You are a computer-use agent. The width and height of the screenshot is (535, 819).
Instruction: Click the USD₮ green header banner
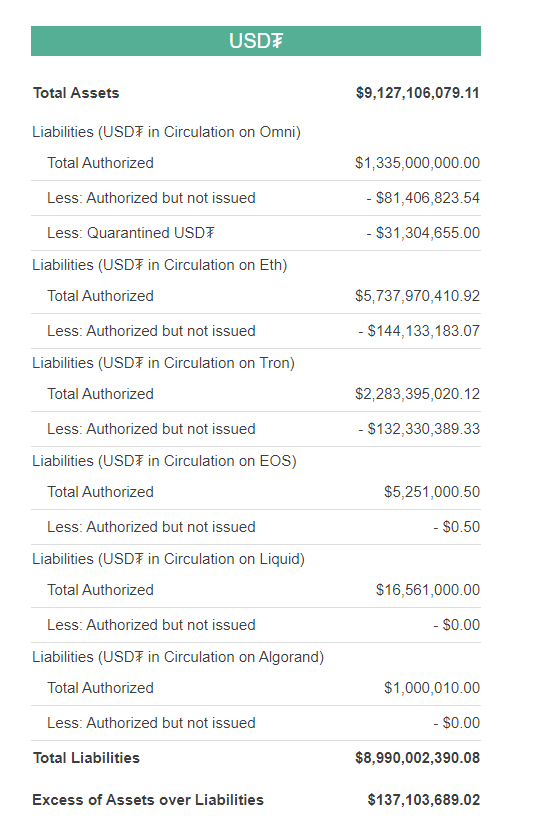pyautogui.click(x=255, y=41)
